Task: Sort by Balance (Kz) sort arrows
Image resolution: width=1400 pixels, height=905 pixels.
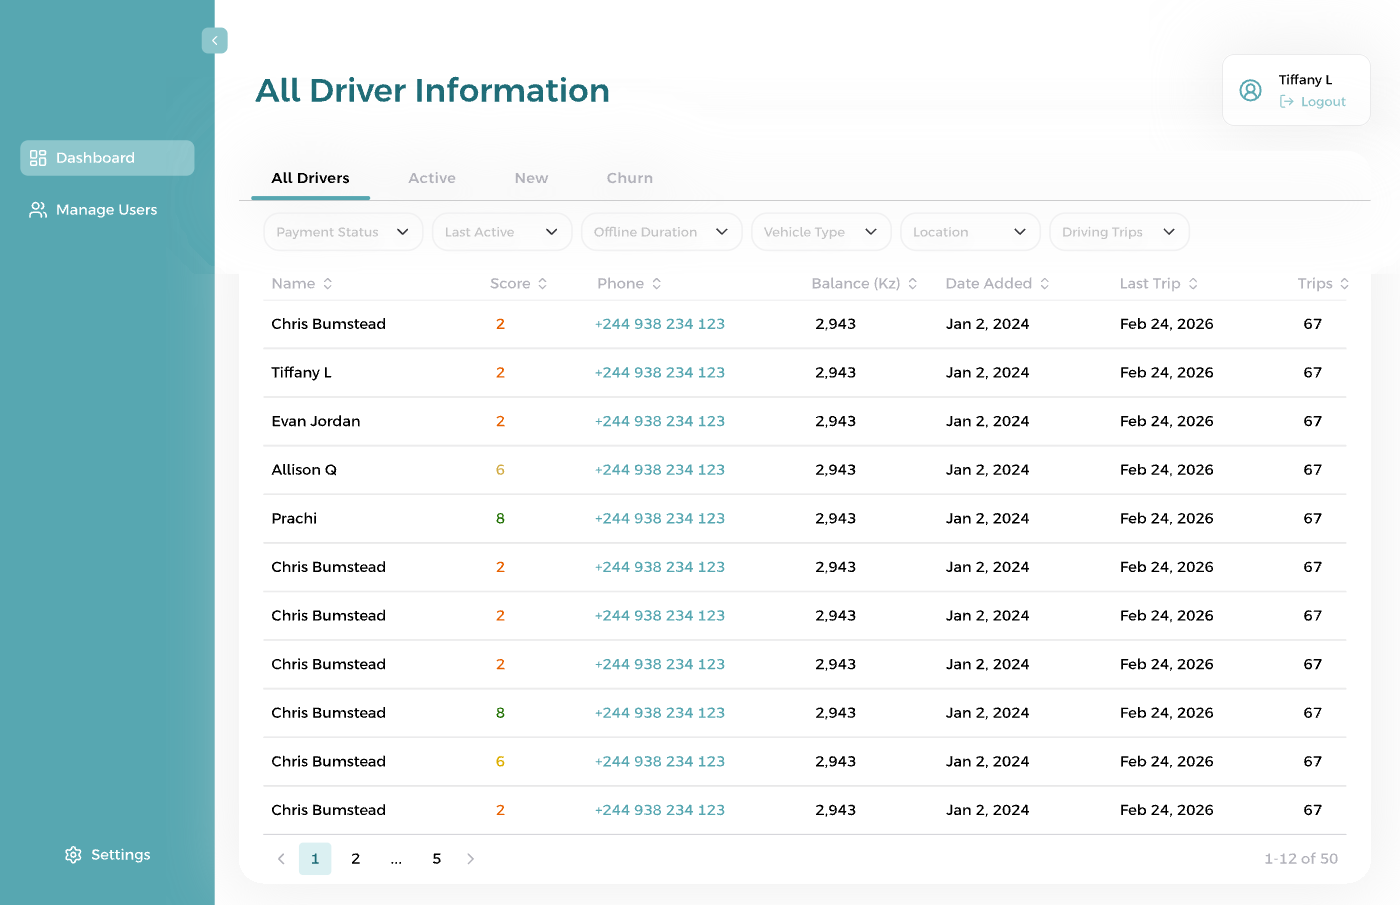Action: click(x=912, y=284)
